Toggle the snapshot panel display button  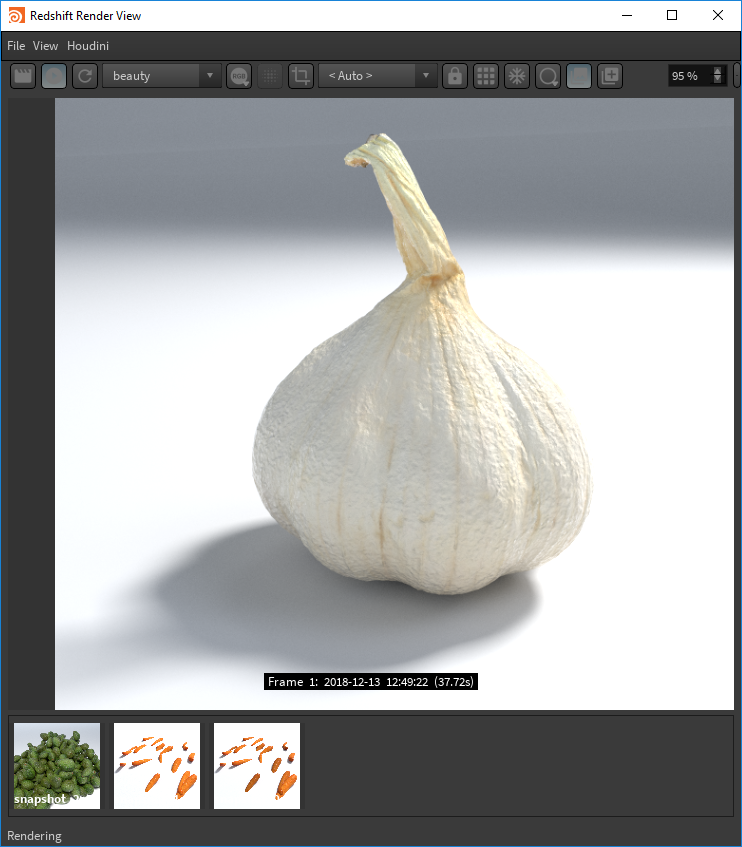click(579, 76)
